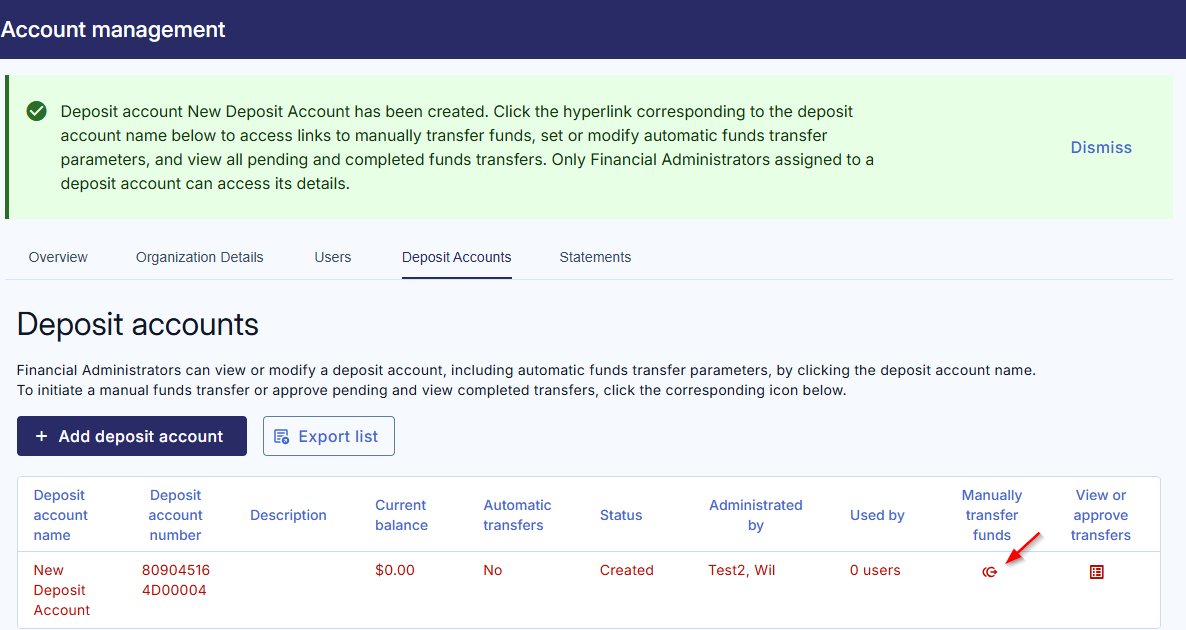This screenshot has height=630, width=1186.
Task: Open the Statements tab
Action: point(595,257)
